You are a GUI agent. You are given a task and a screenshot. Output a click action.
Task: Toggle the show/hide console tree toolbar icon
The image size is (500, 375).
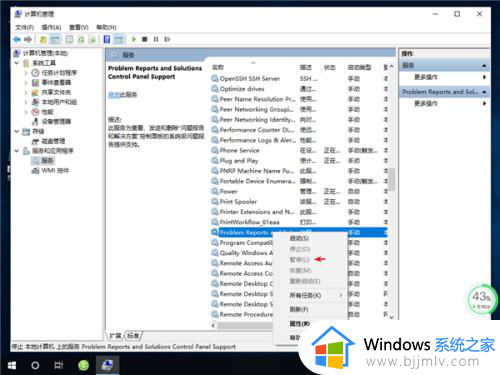(x=55, y=39)
